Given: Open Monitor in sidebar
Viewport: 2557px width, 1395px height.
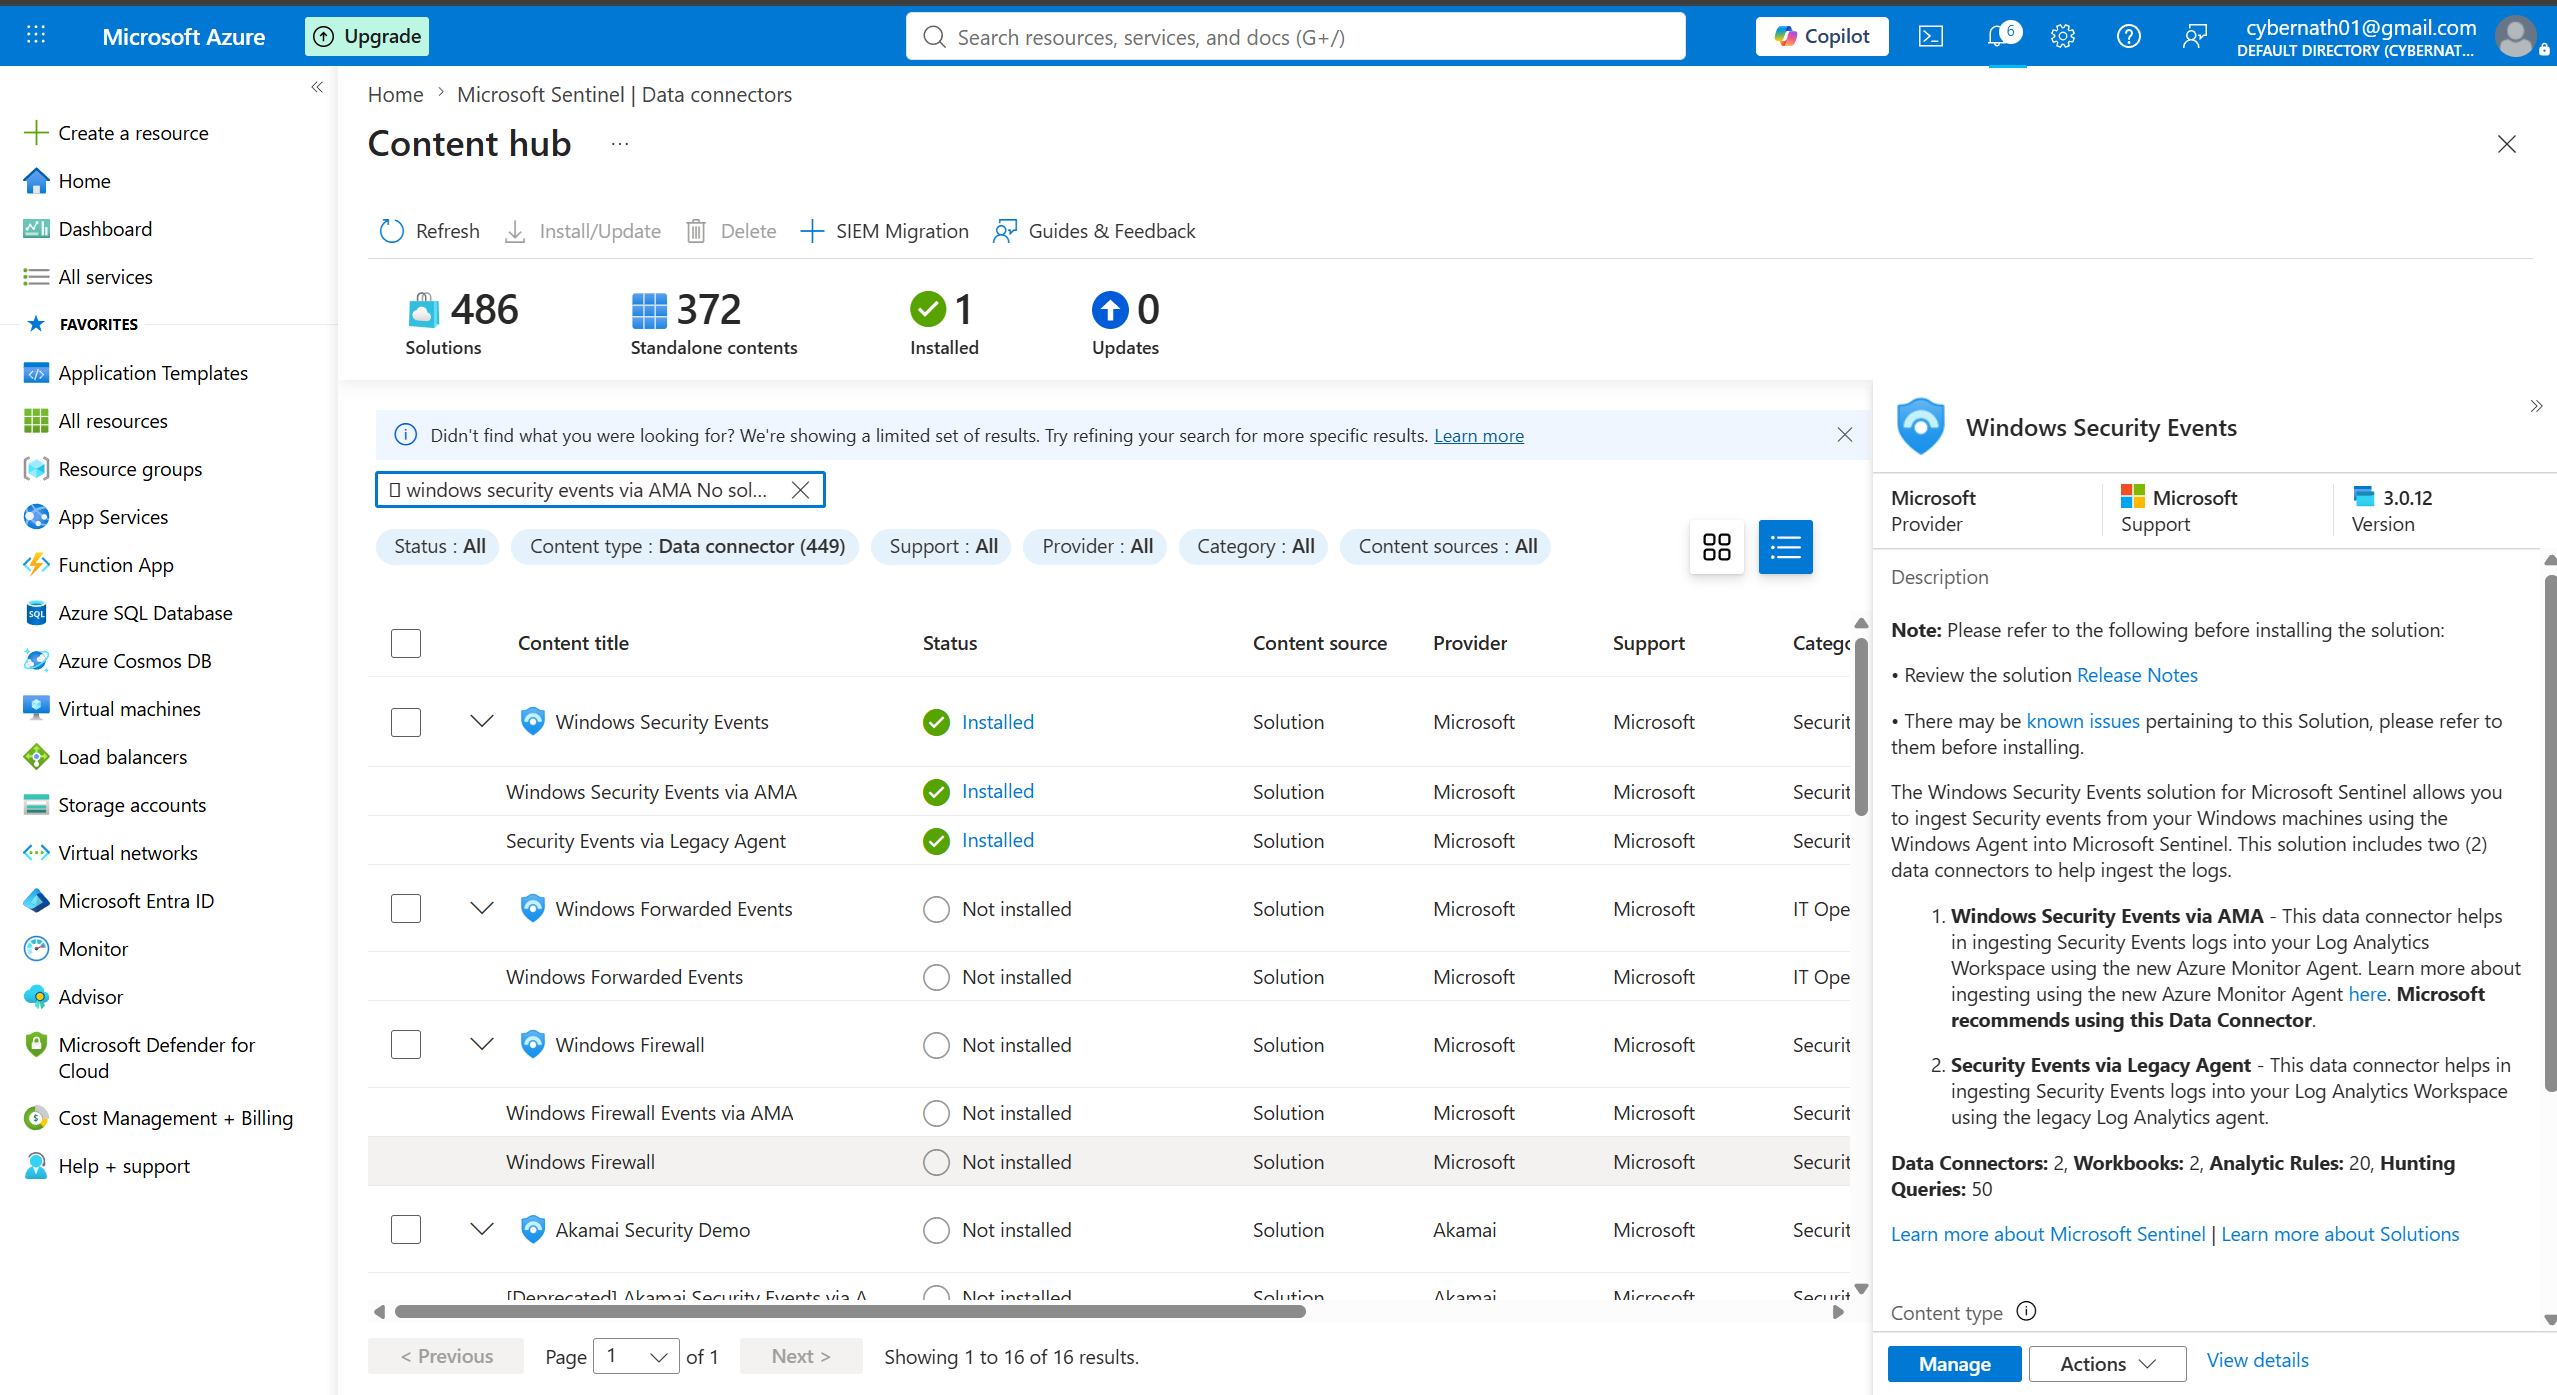Looking at the screenshot, I should click(93, 949).
